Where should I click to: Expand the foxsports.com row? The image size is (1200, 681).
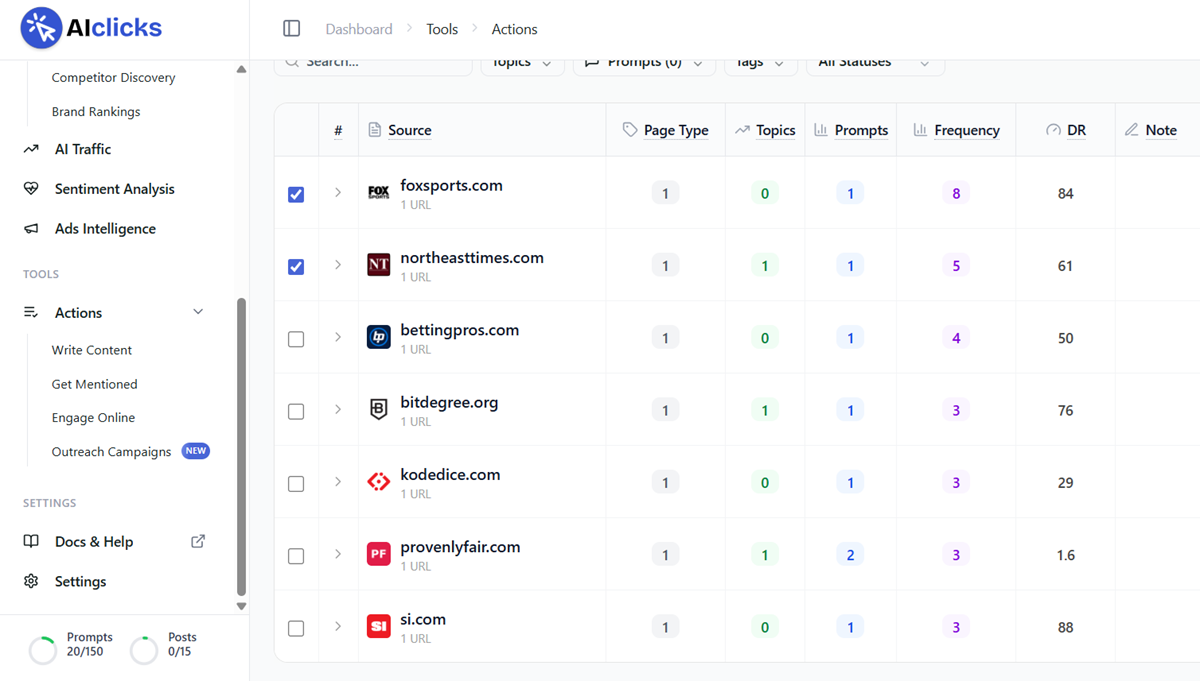tap(338, 193)
